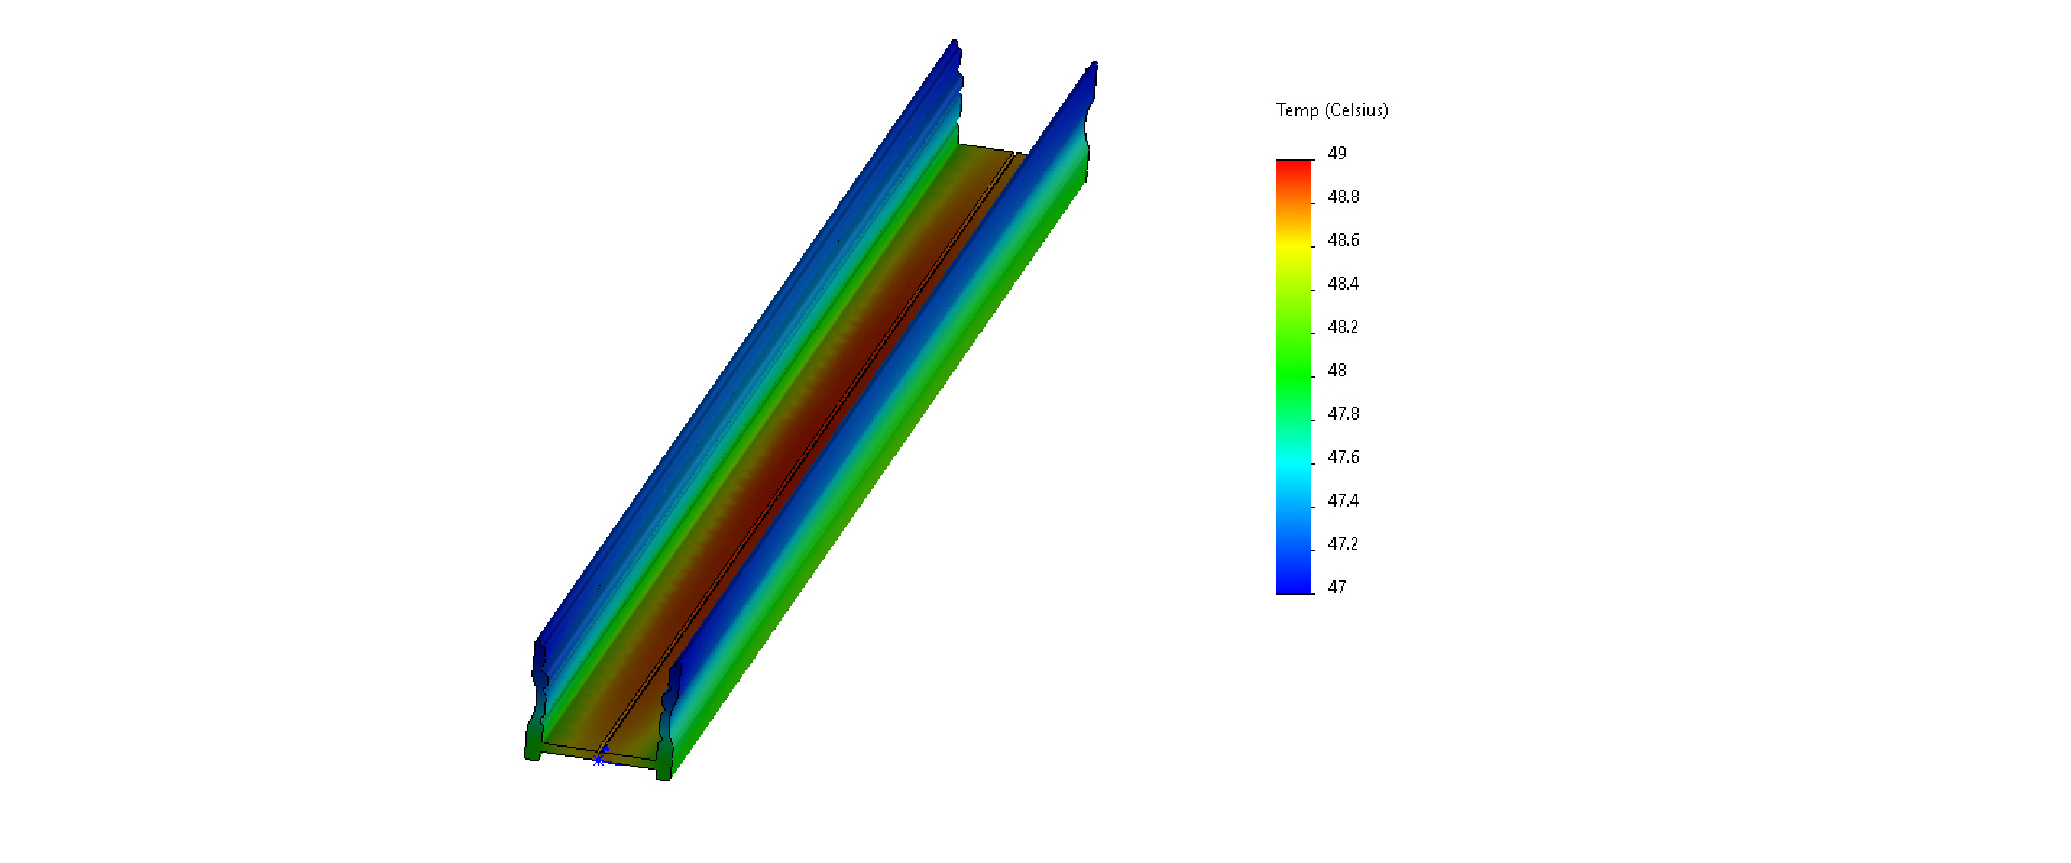Screen dimensions: 2071x863
Task: Click the temperature color scale bar
Action: tap(1294, 377)
